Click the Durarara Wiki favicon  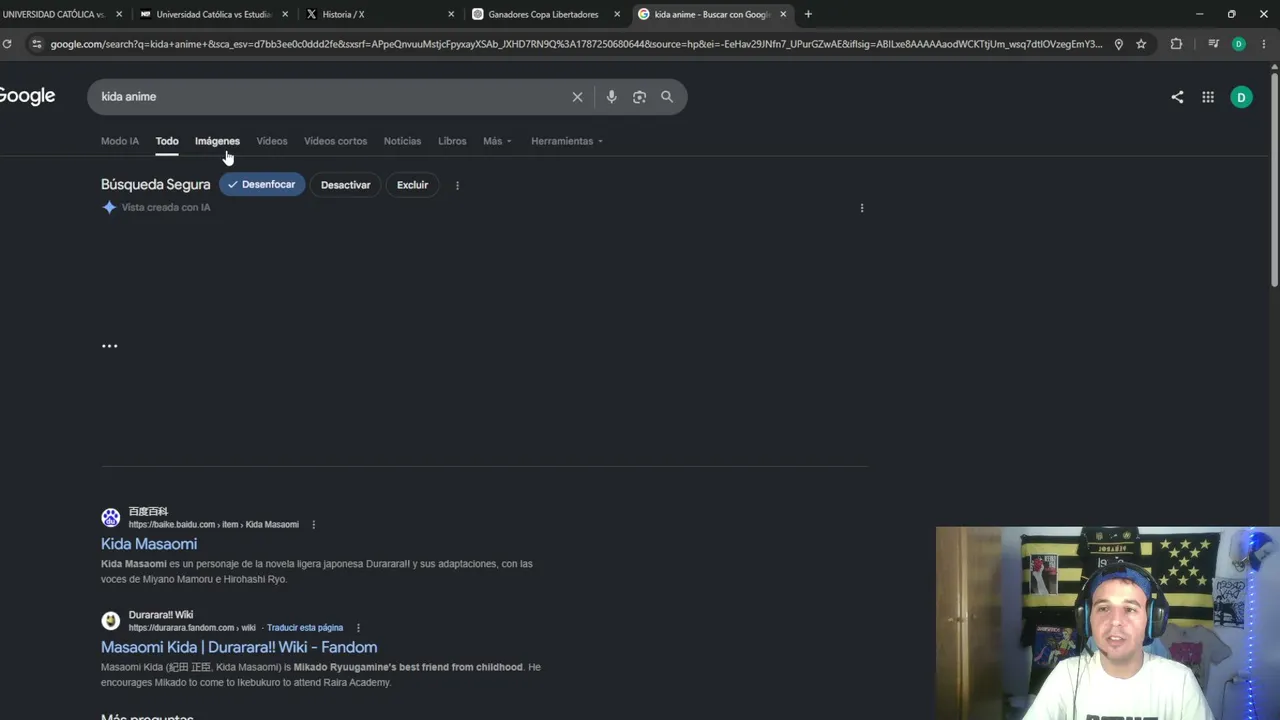[110, 621]
